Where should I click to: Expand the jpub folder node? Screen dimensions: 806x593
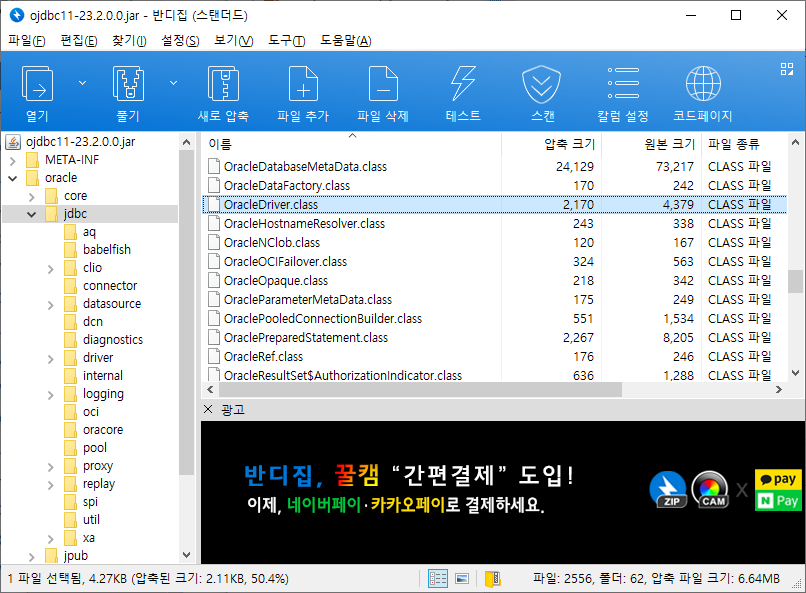pyautogui.click(x=32, y=557)
